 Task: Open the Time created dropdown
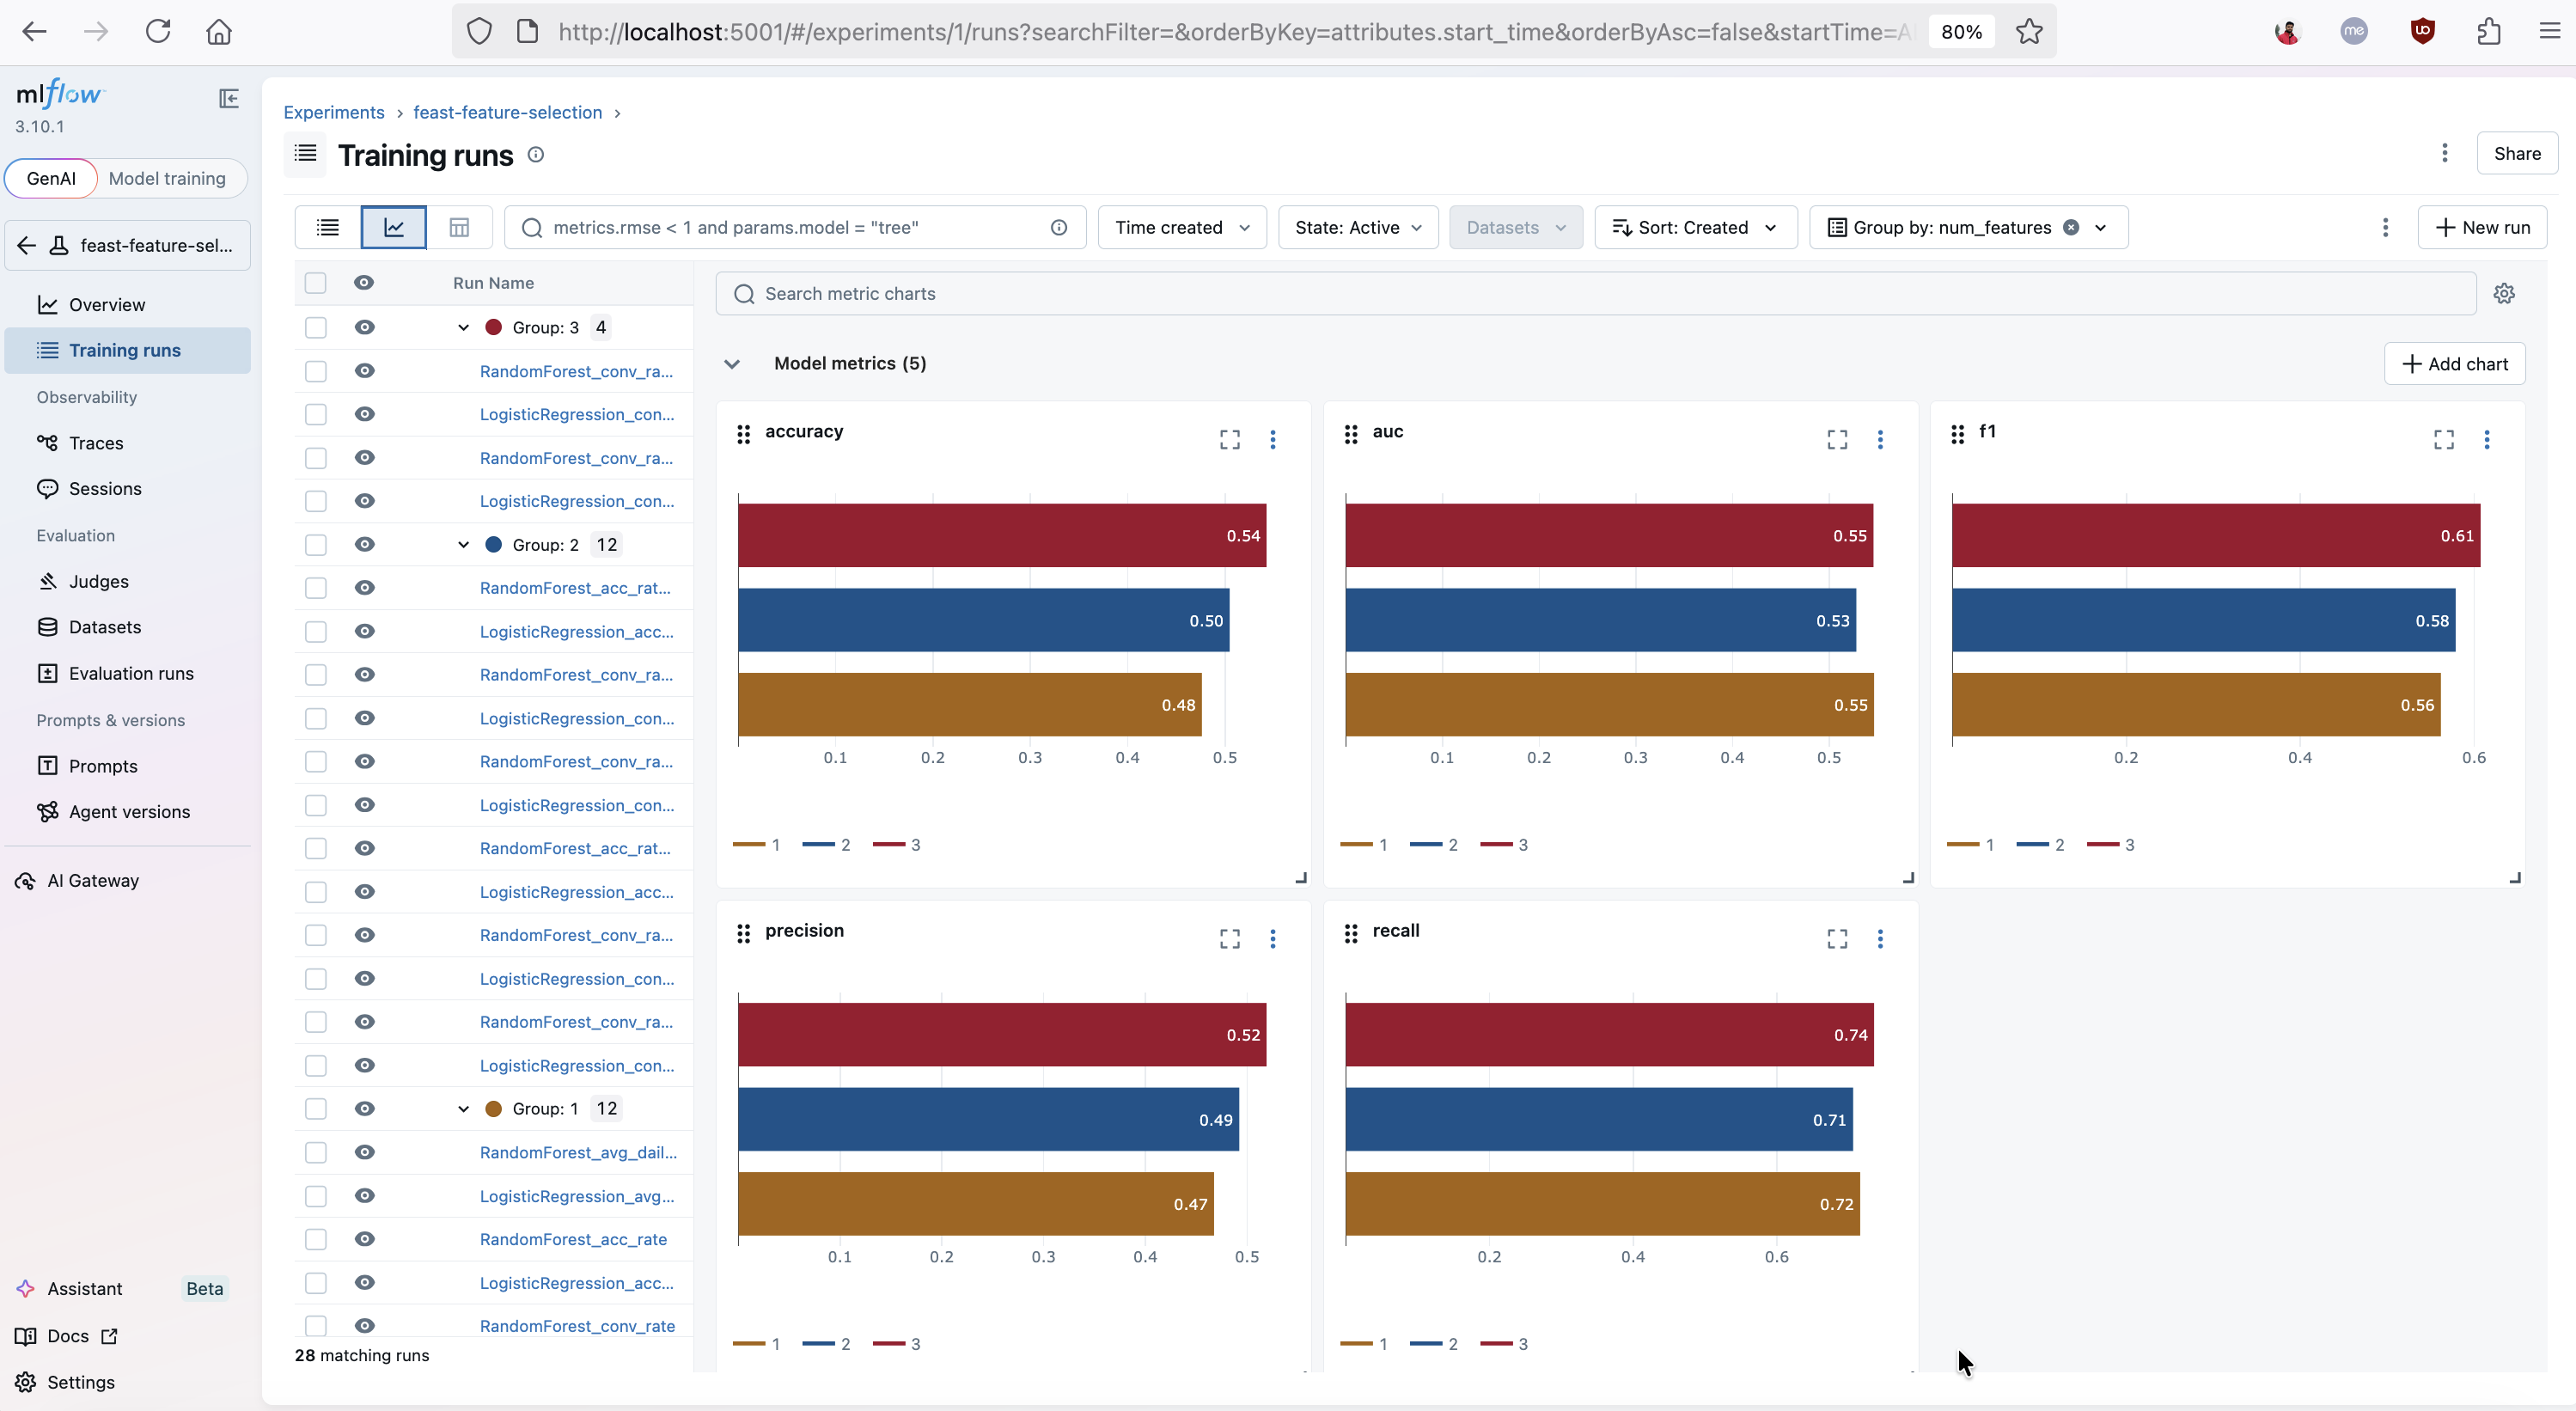pos(1182,227)
